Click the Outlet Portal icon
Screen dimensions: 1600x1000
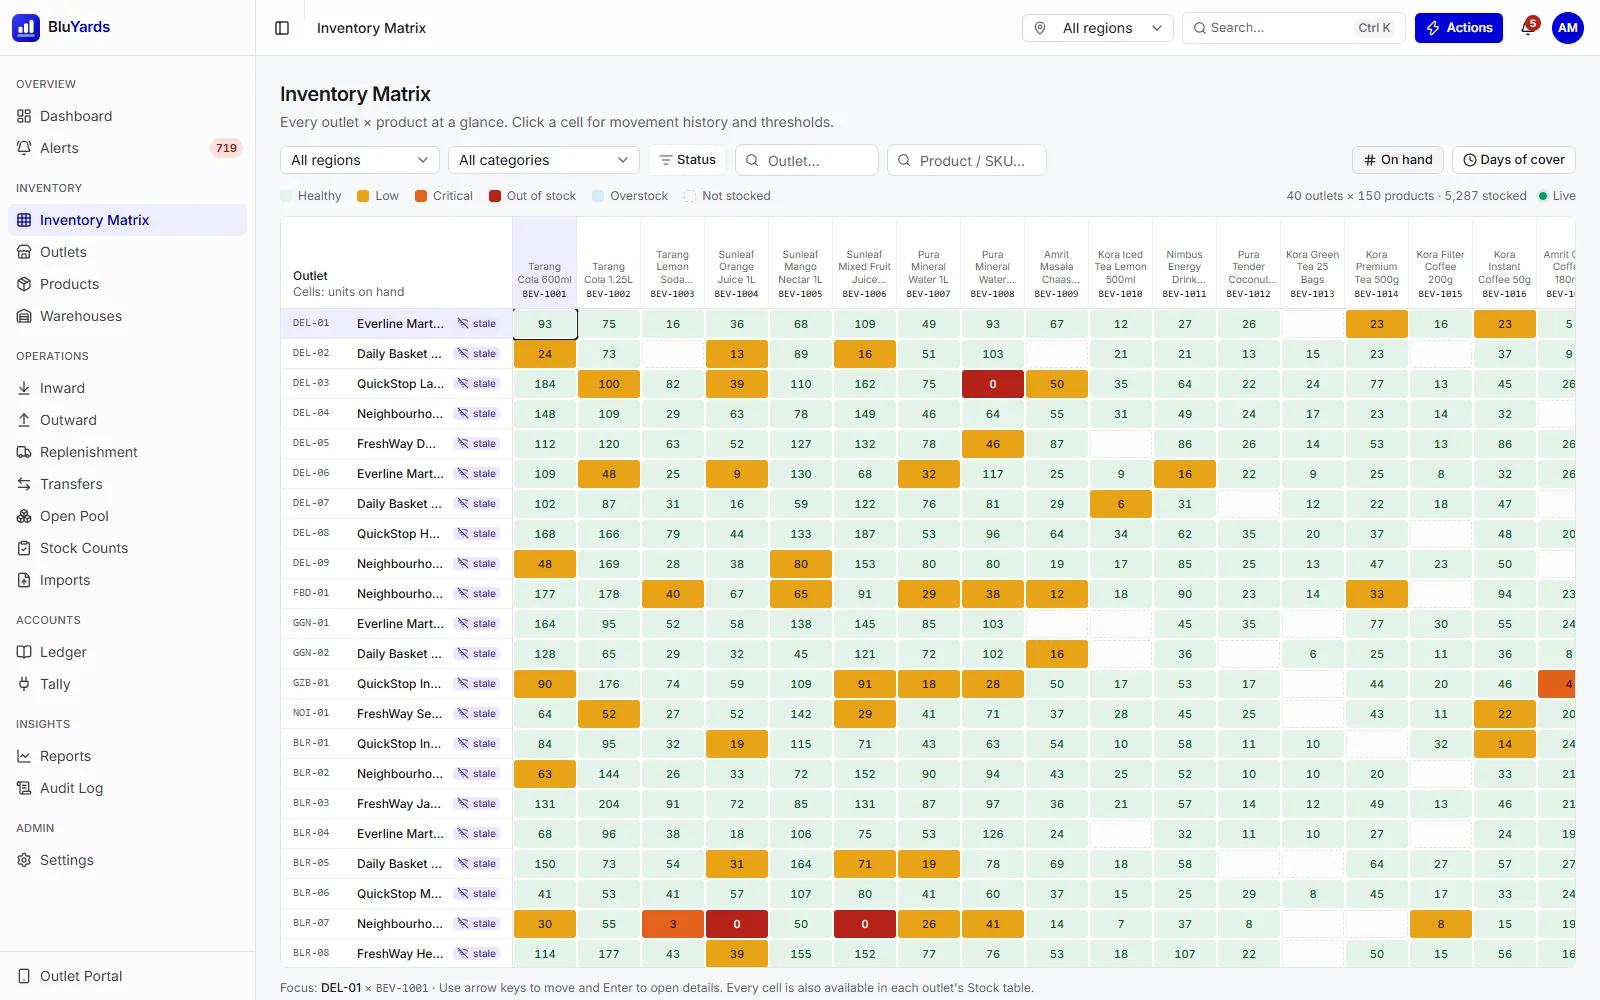click(24, 976)
